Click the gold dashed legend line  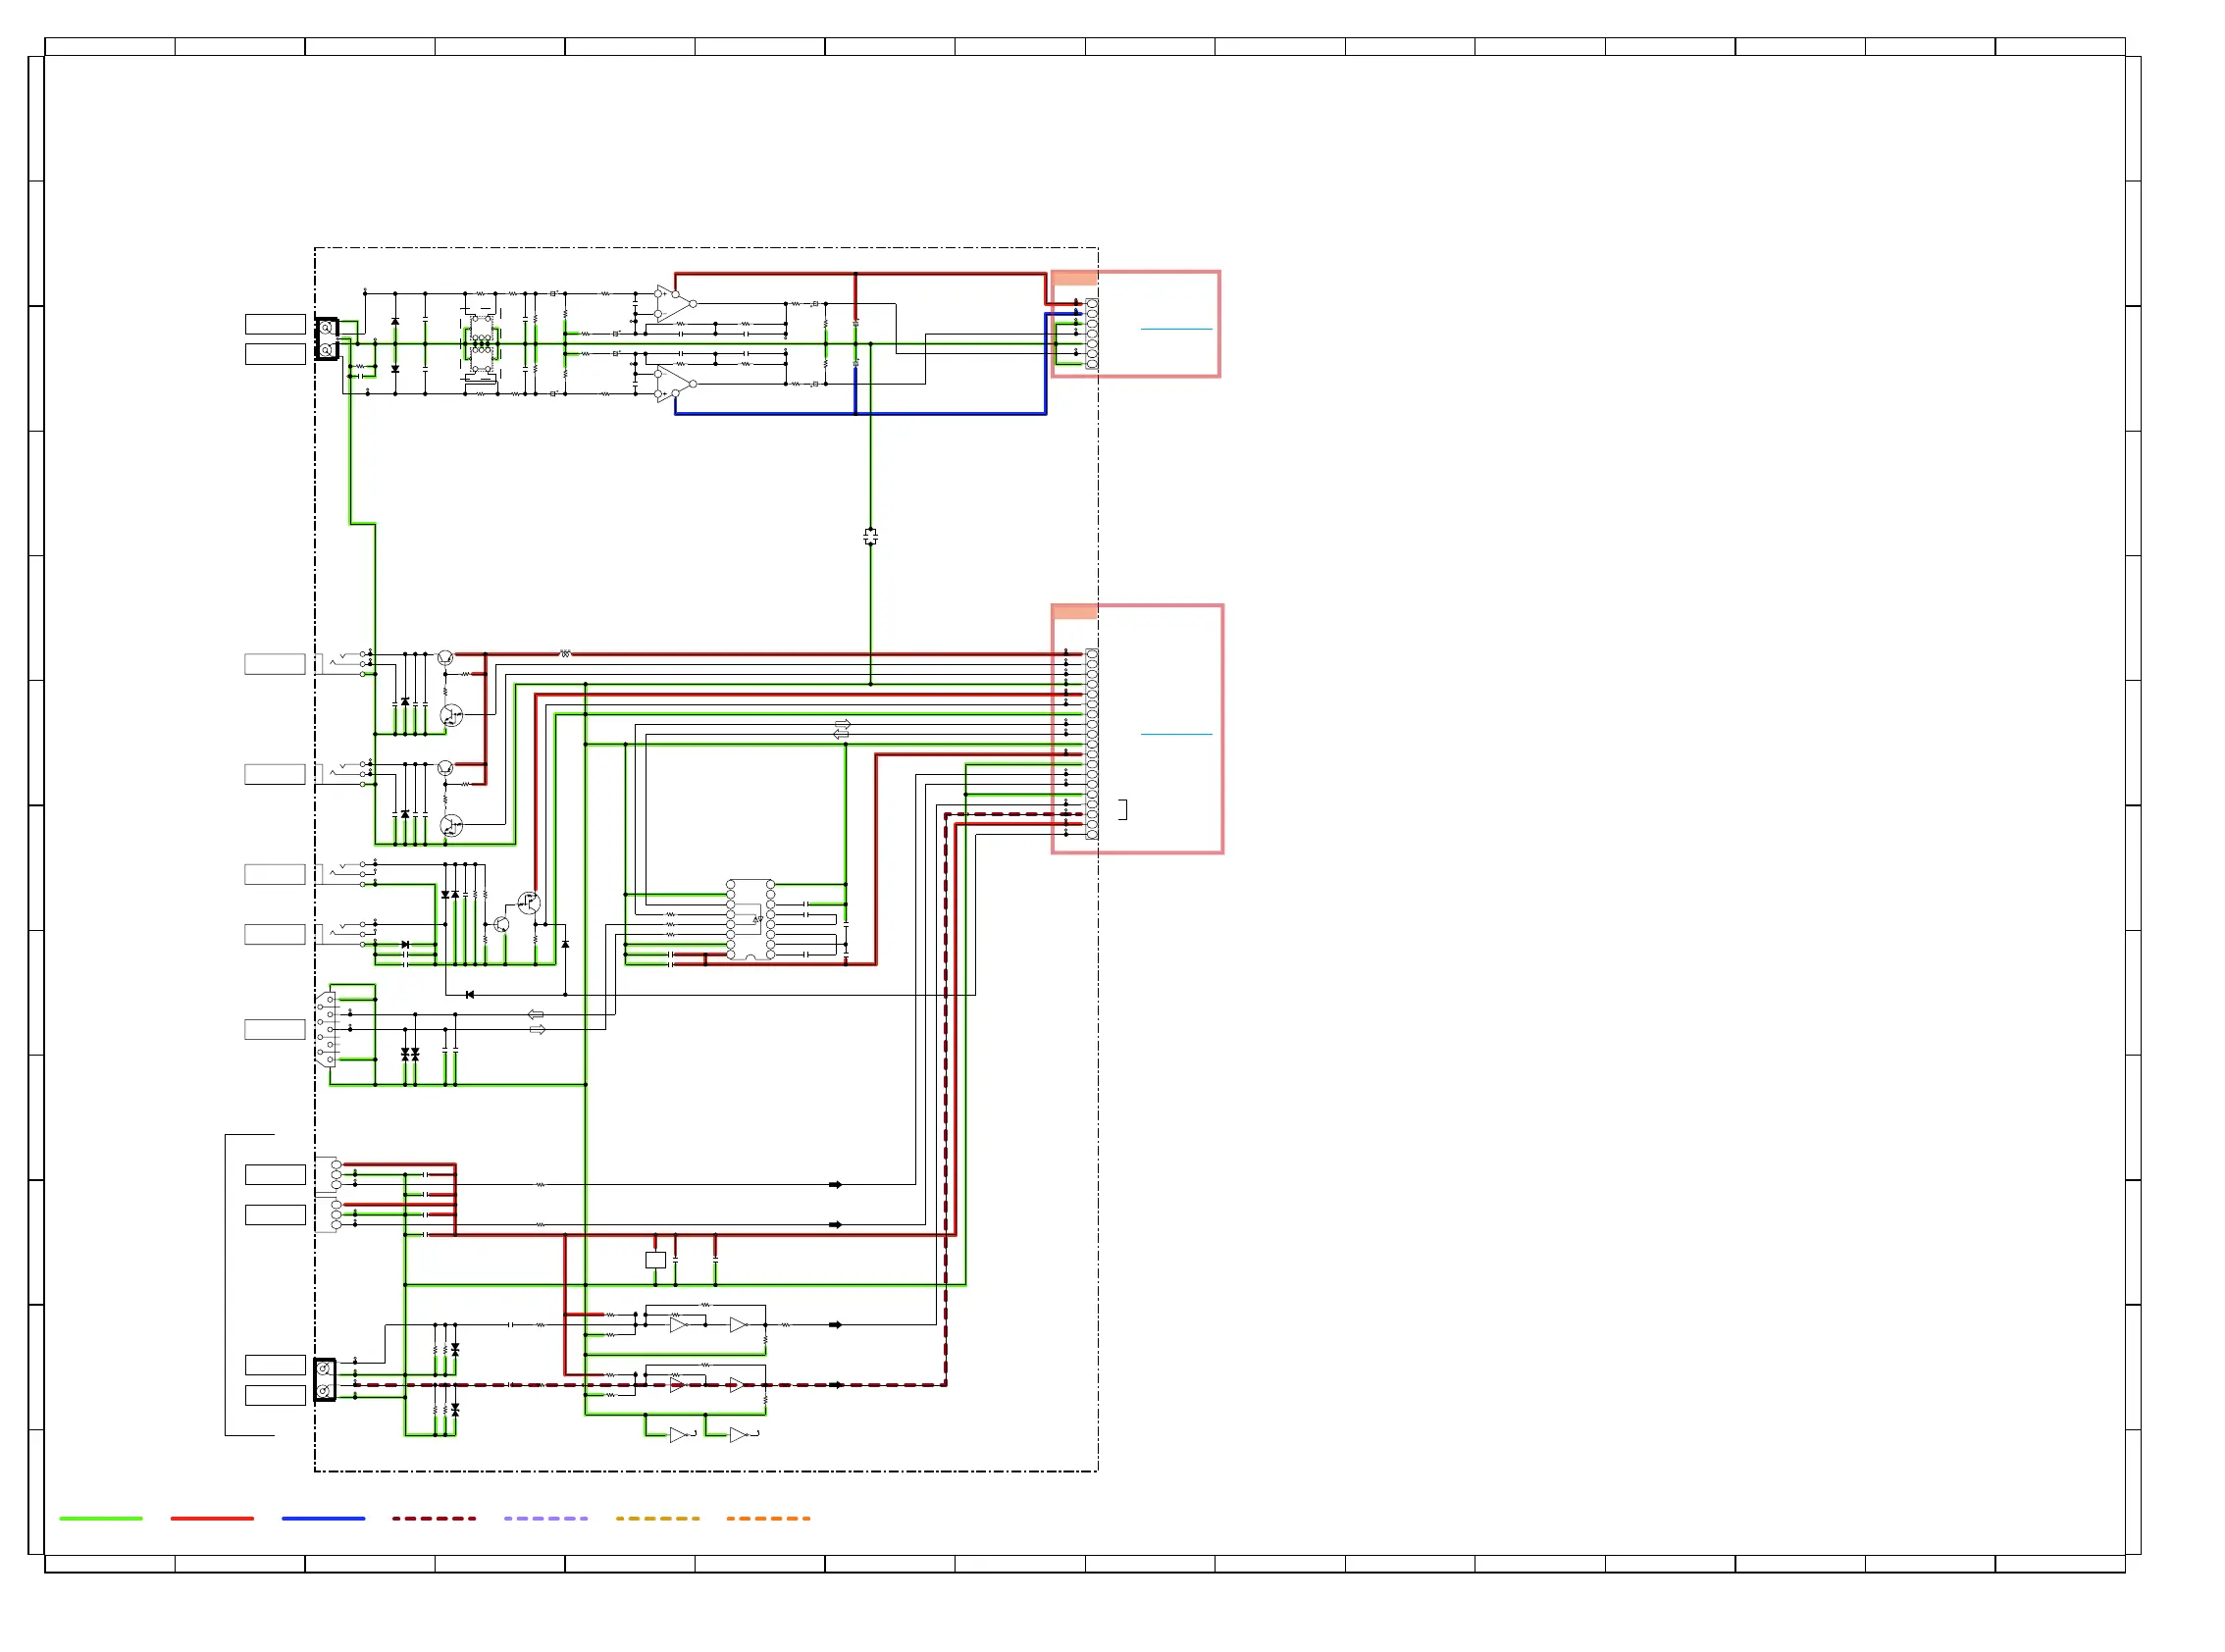point(658,1518)
